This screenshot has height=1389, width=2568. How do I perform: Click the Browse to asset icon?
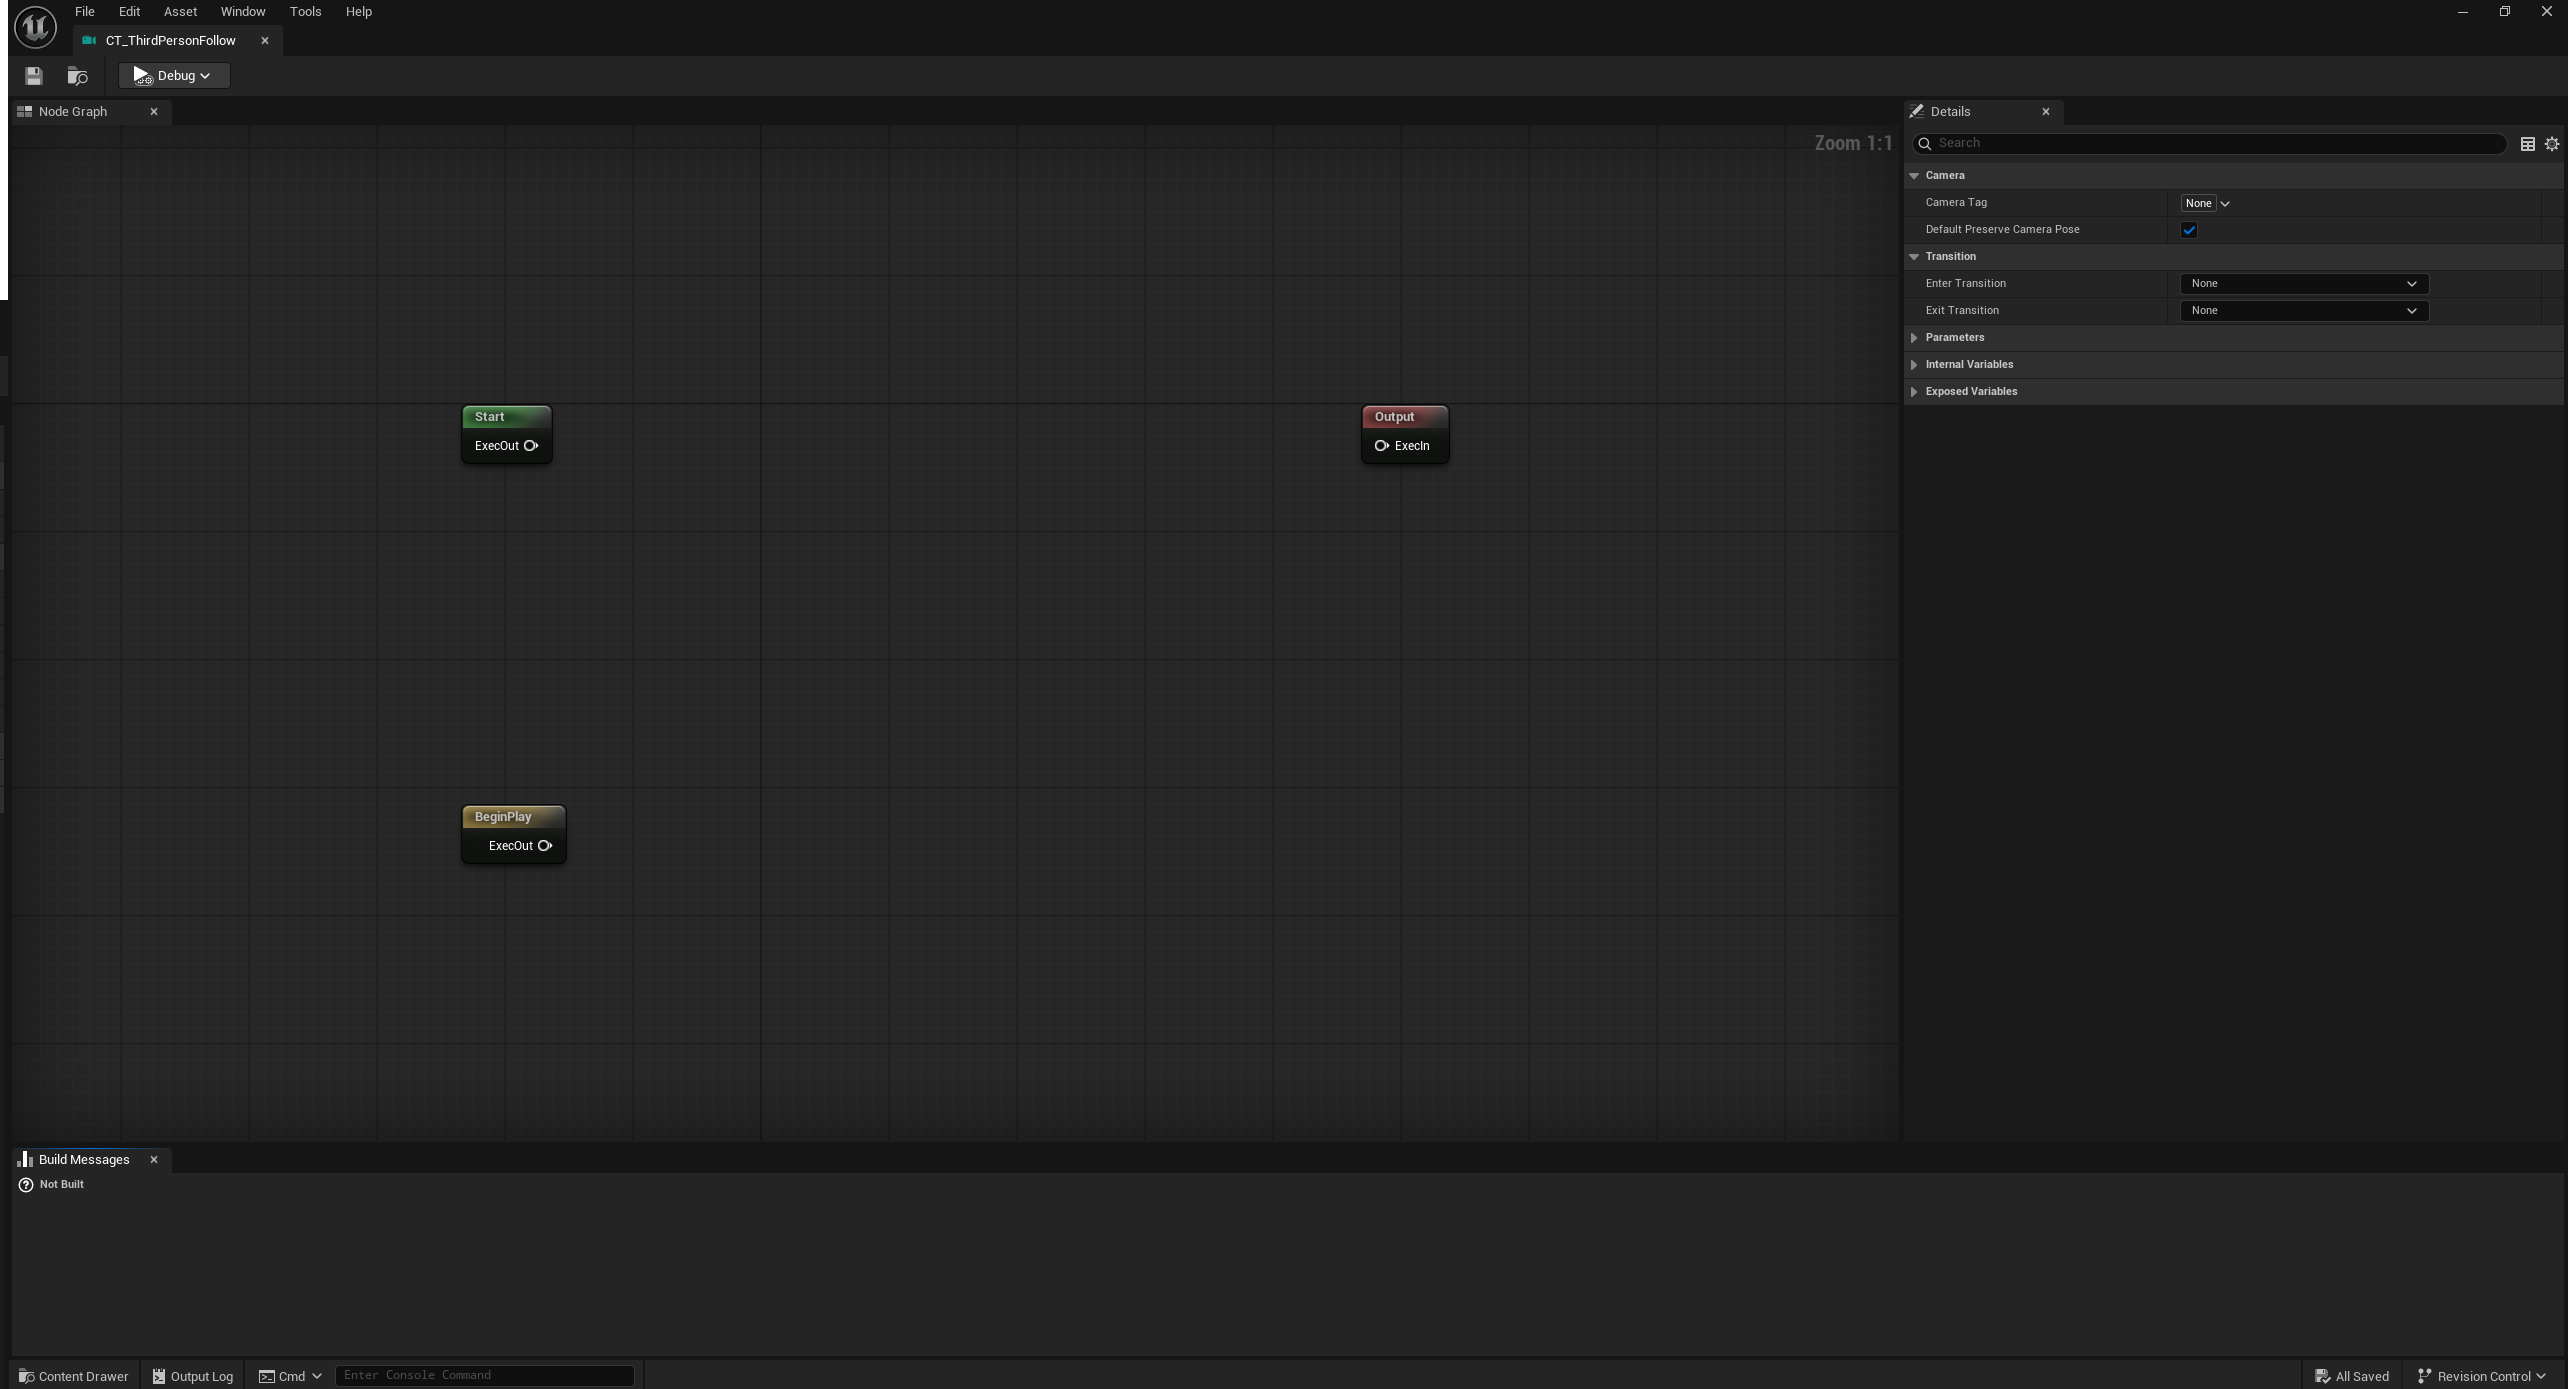click(77, 76)
